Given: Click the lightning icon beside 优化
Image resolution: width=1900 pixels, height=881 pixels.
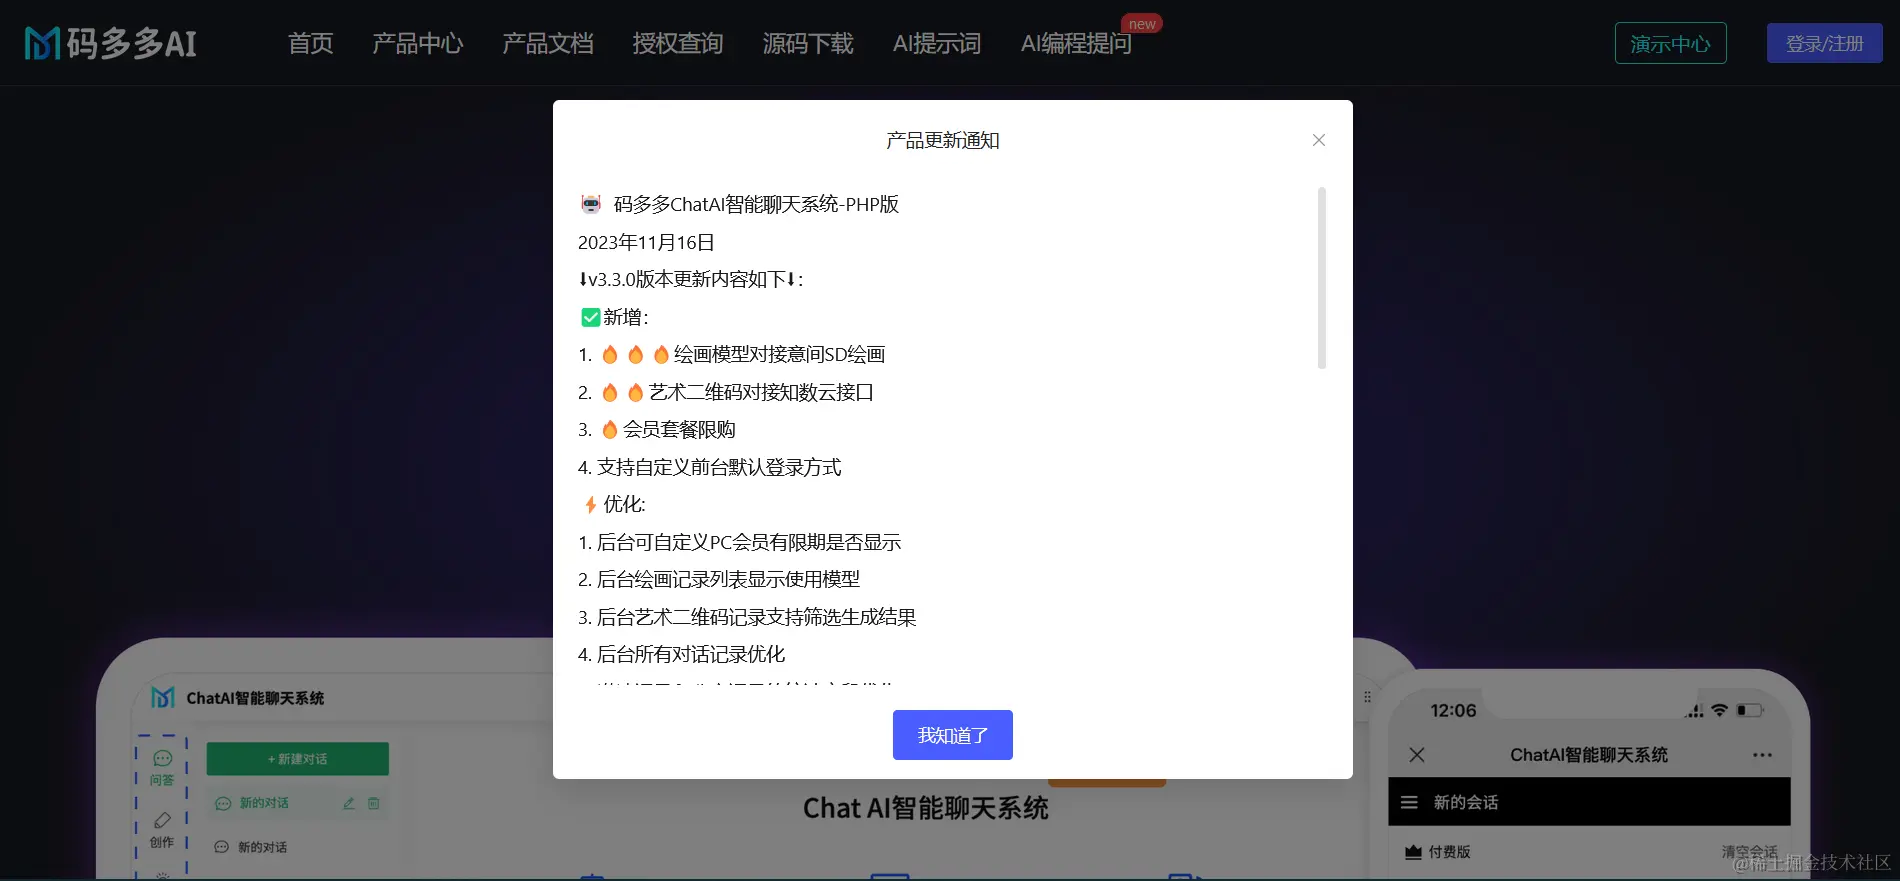Looking at the screenshot, I should pyautogui.click(x=590, y=505).
